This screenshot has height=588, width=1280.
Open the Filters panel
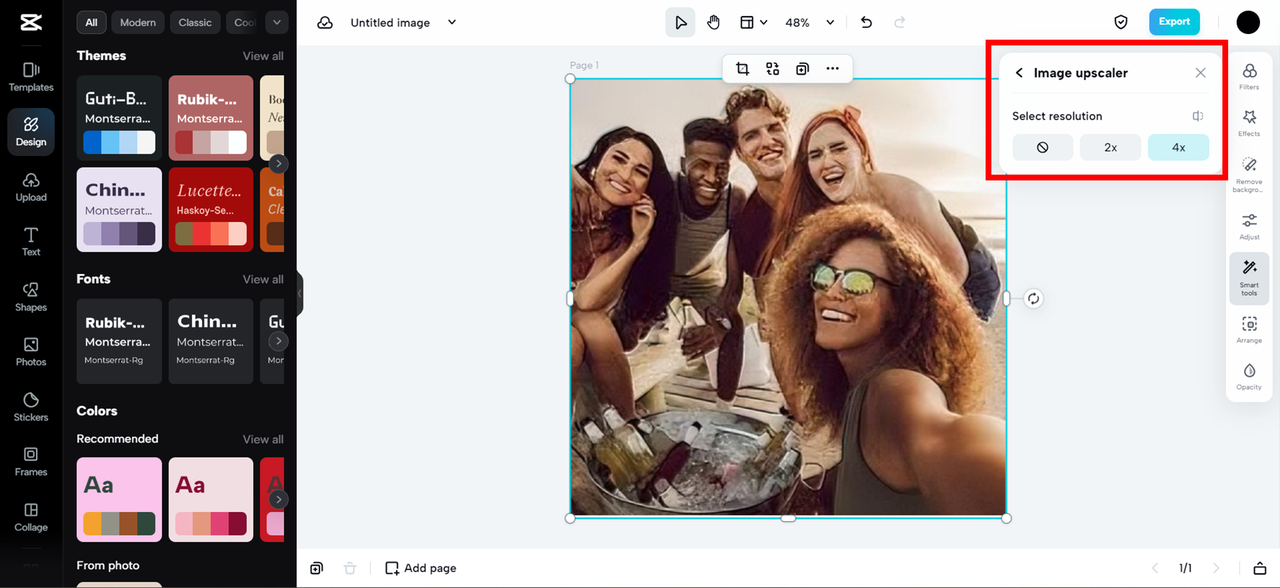pyautogui.click(x=1249, y=76)
